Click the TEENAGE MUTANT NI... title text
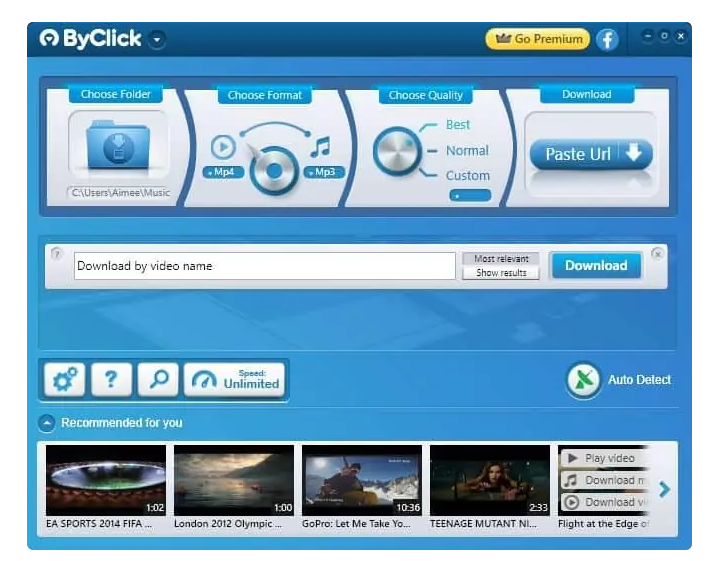The image size is (716, 561). [x=483, y=524]
